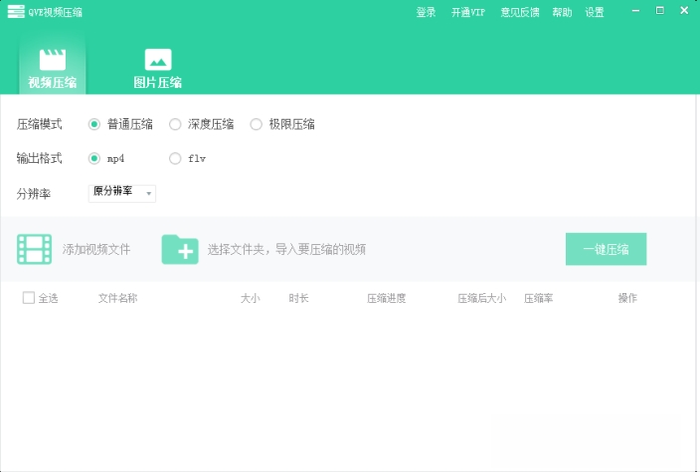700x472 pixels.
Task: Open the 帮助 help menu
Action: coord(562,12)
